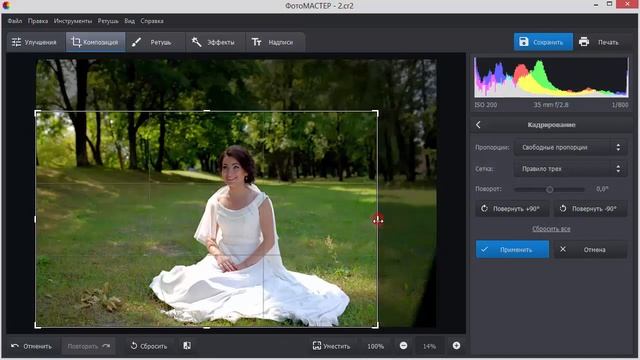Cancel cropping with Отмена

point(590,249)
